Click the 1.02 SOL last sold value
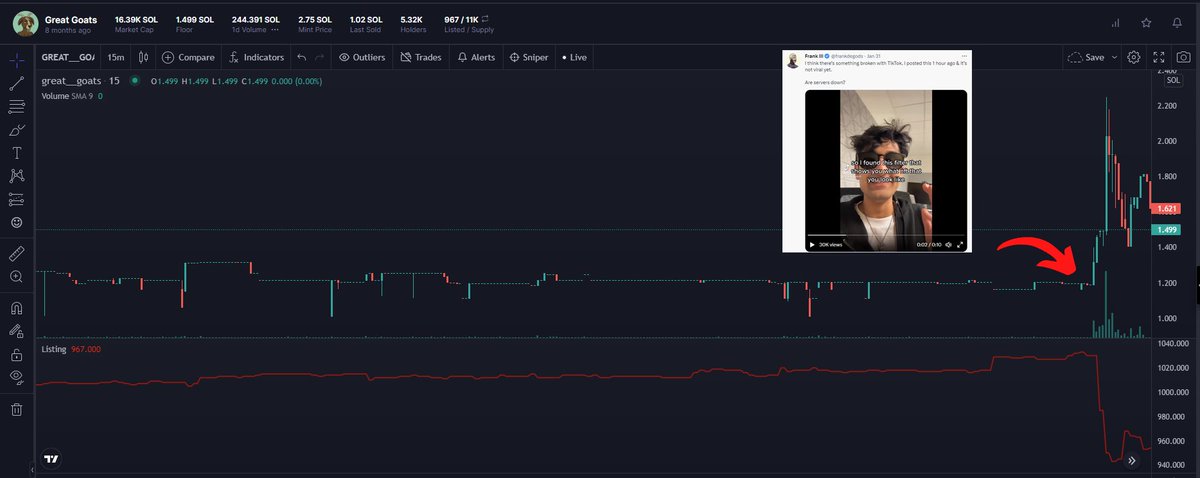Image resolution: width=1200 pixels, height=478 pixels. (x=366, y=19)
